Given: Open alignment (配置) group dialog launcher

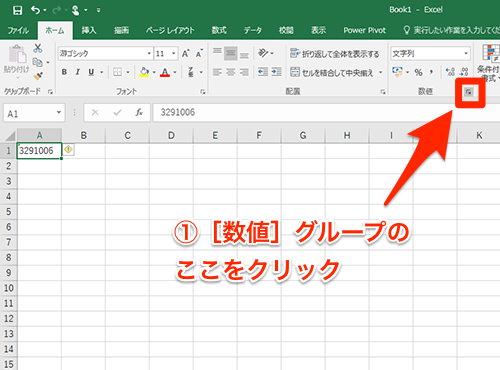Looking at the screenshot, I should point(383,91).
